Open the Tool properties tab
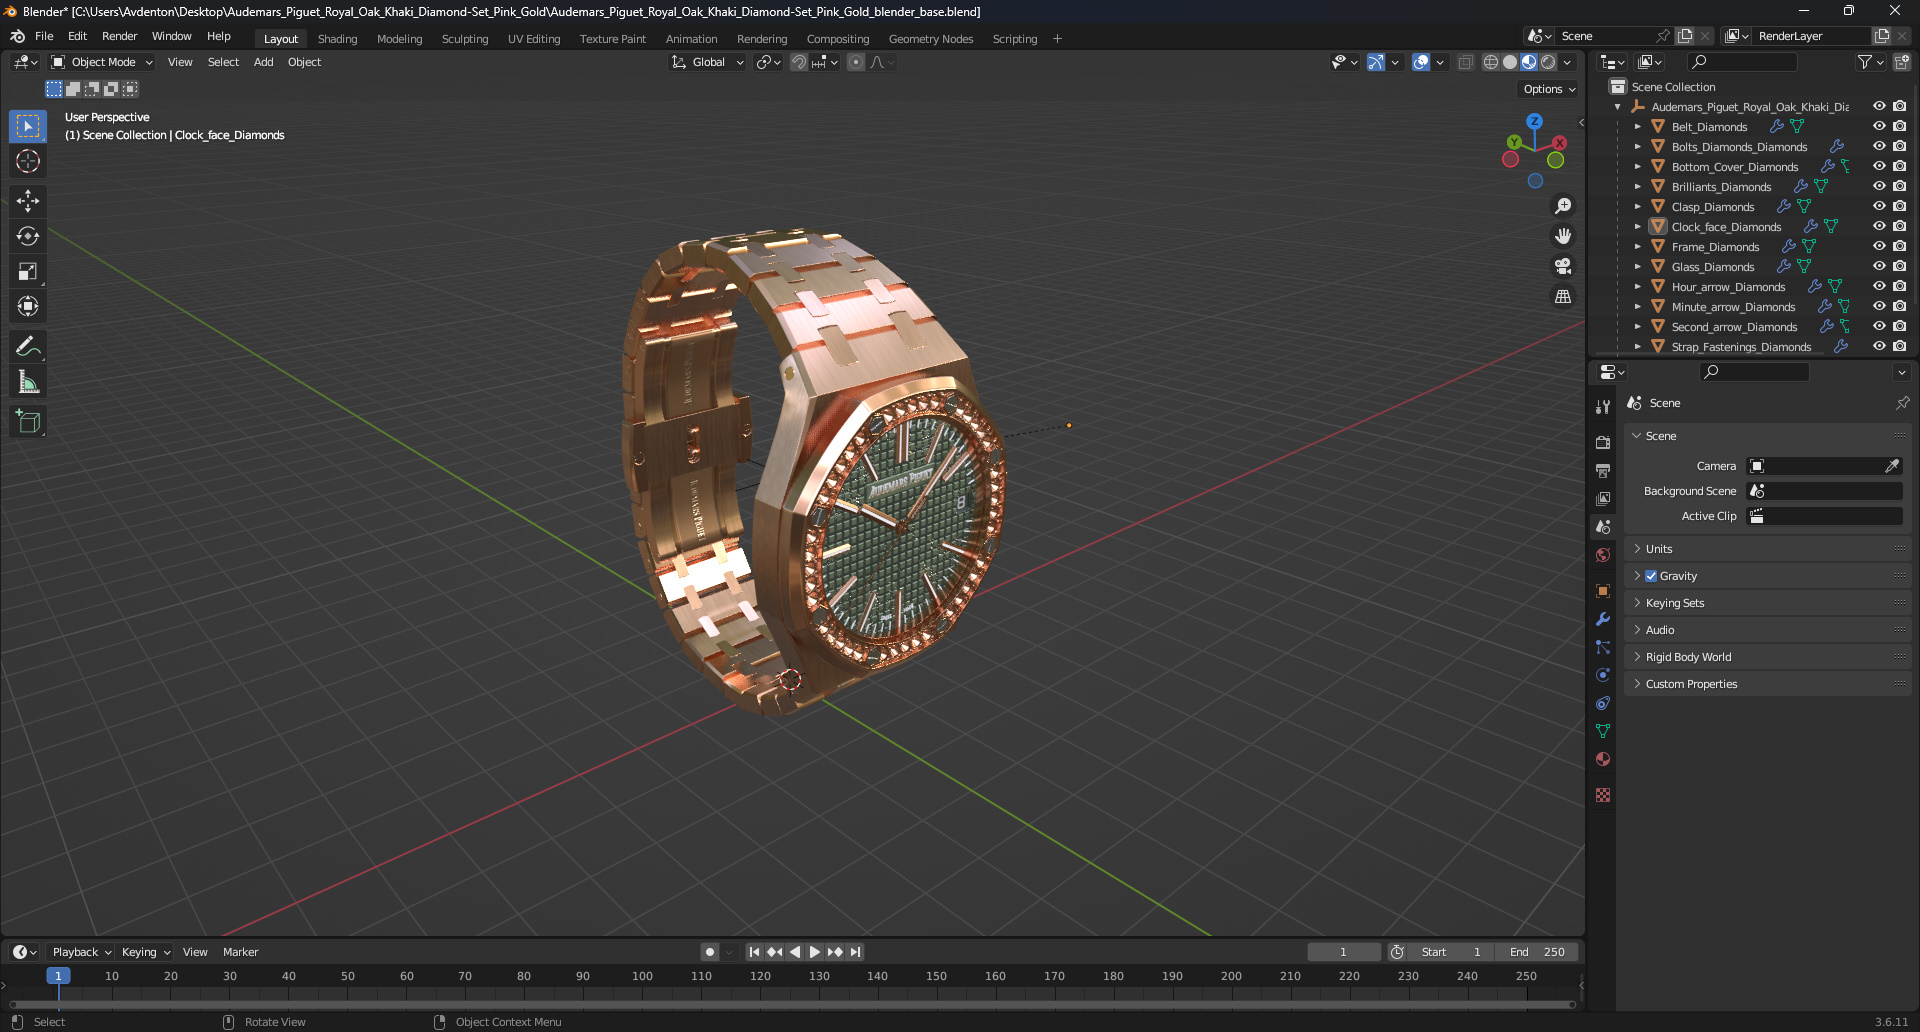 coord(1603,407)
